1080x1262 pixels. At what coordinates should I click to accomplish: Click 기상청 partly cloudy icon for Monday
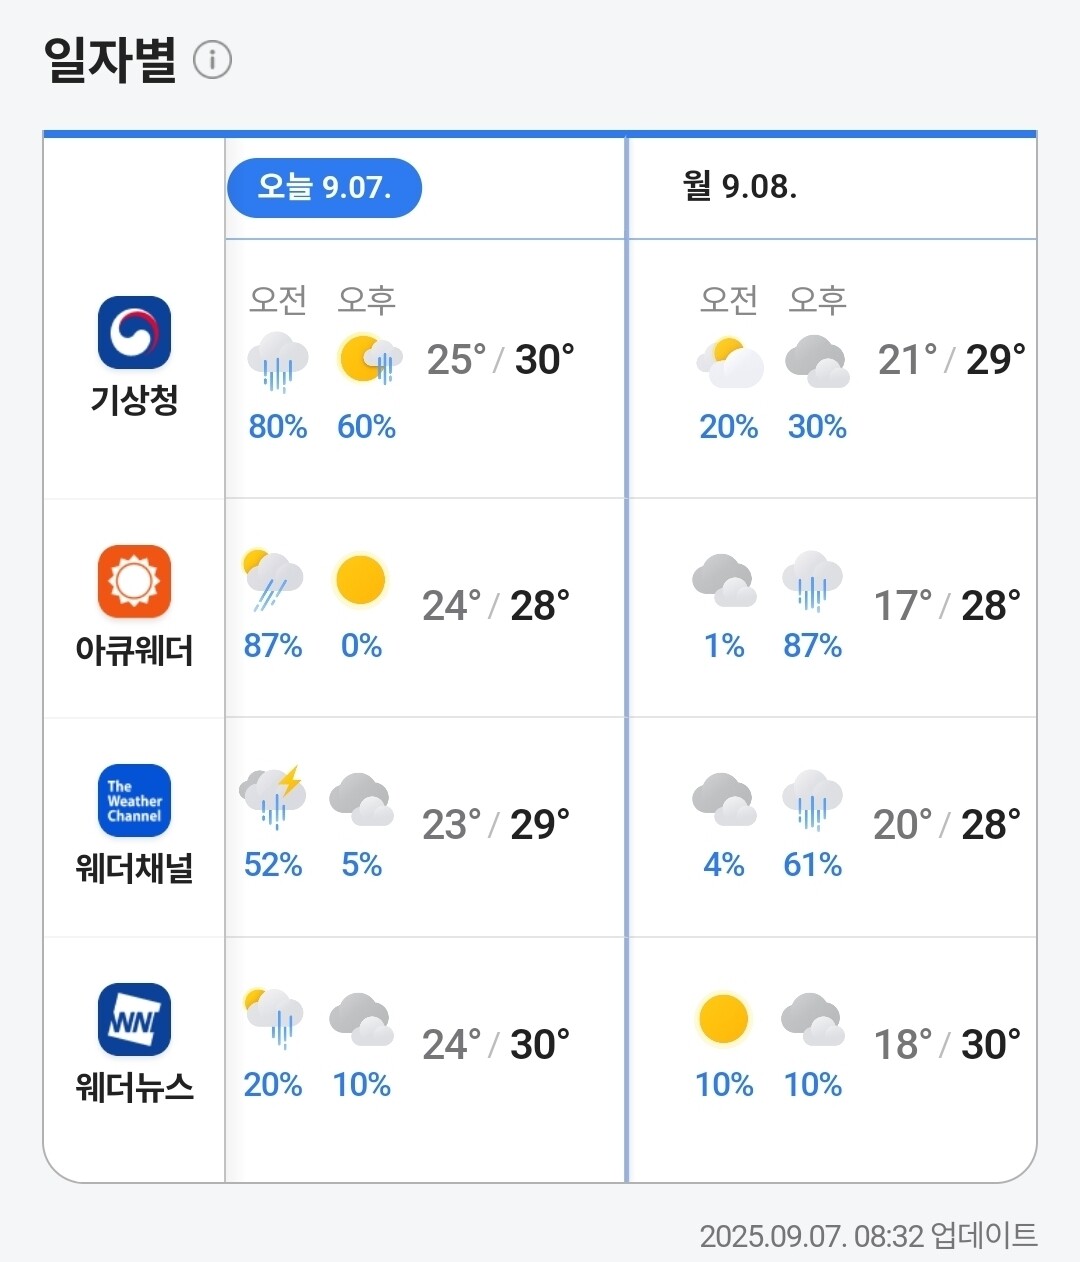729,361
